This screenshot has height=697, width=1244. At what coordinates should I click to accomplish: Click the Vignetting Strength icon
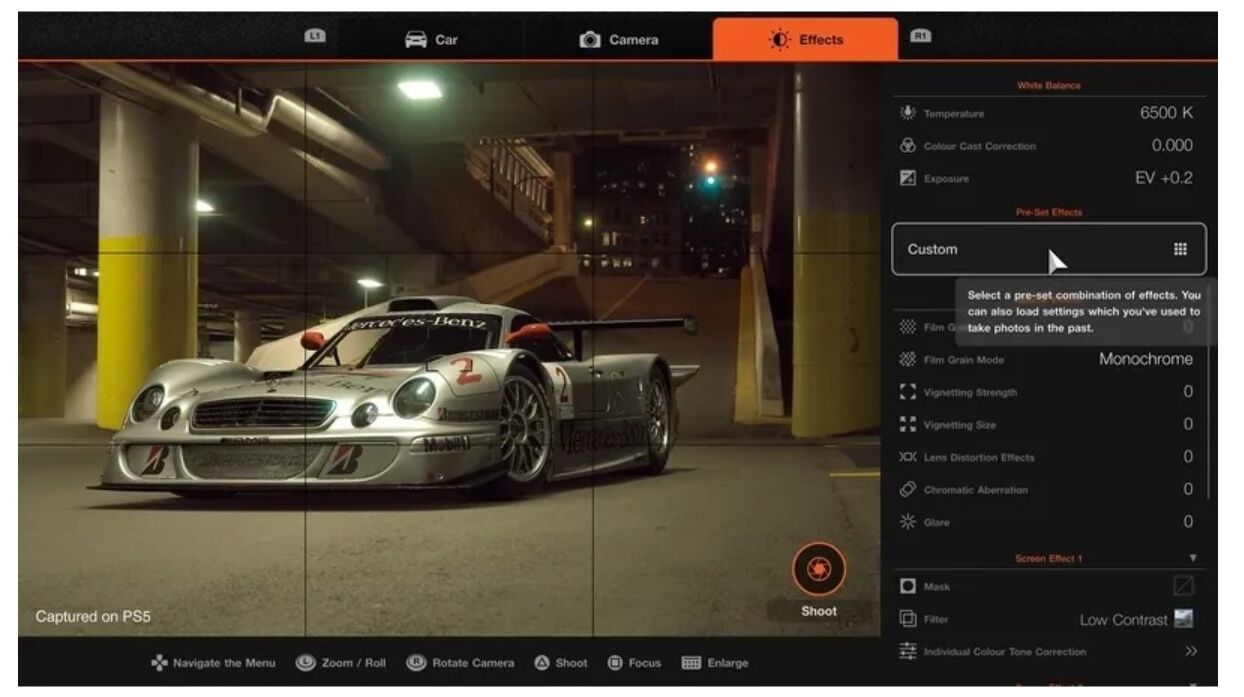pos(908,392)
